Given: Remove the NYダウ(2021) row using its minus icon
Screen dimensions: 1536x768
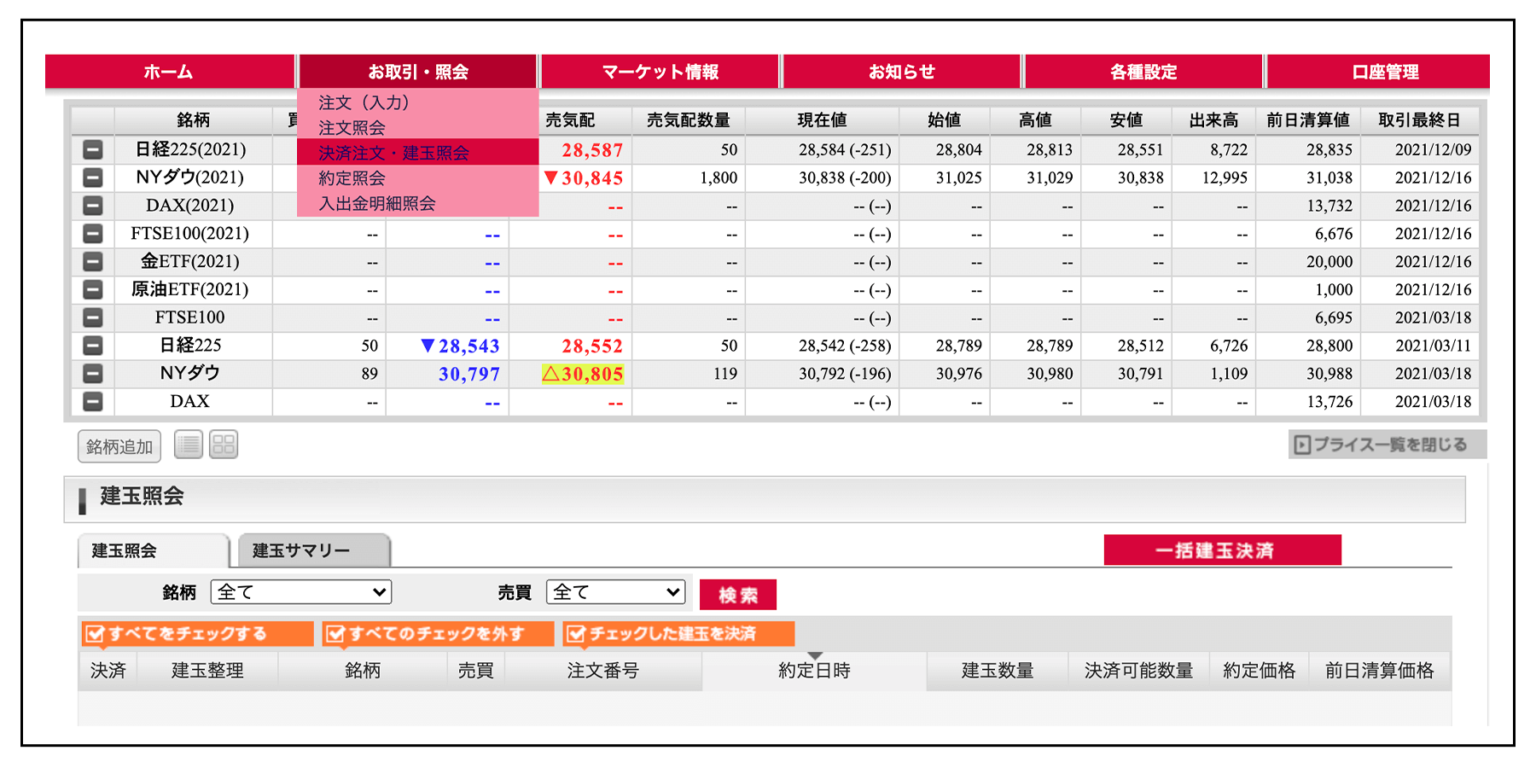Looking at the screenshot, I should [92, 178].
